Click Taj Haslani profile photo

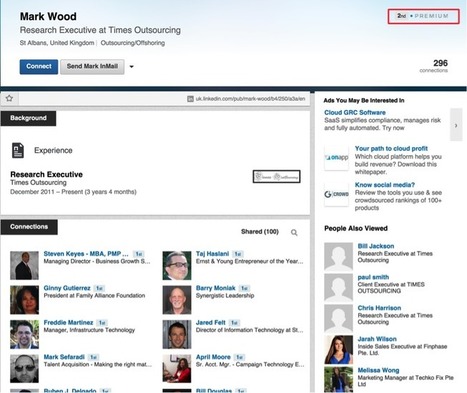177,265
